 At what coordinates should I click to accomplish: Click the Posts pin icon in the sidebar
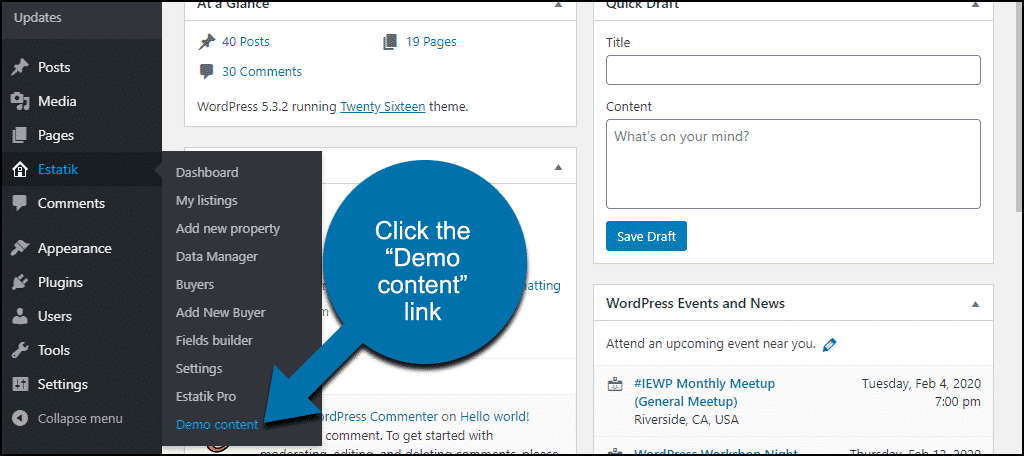pos(20,67)
